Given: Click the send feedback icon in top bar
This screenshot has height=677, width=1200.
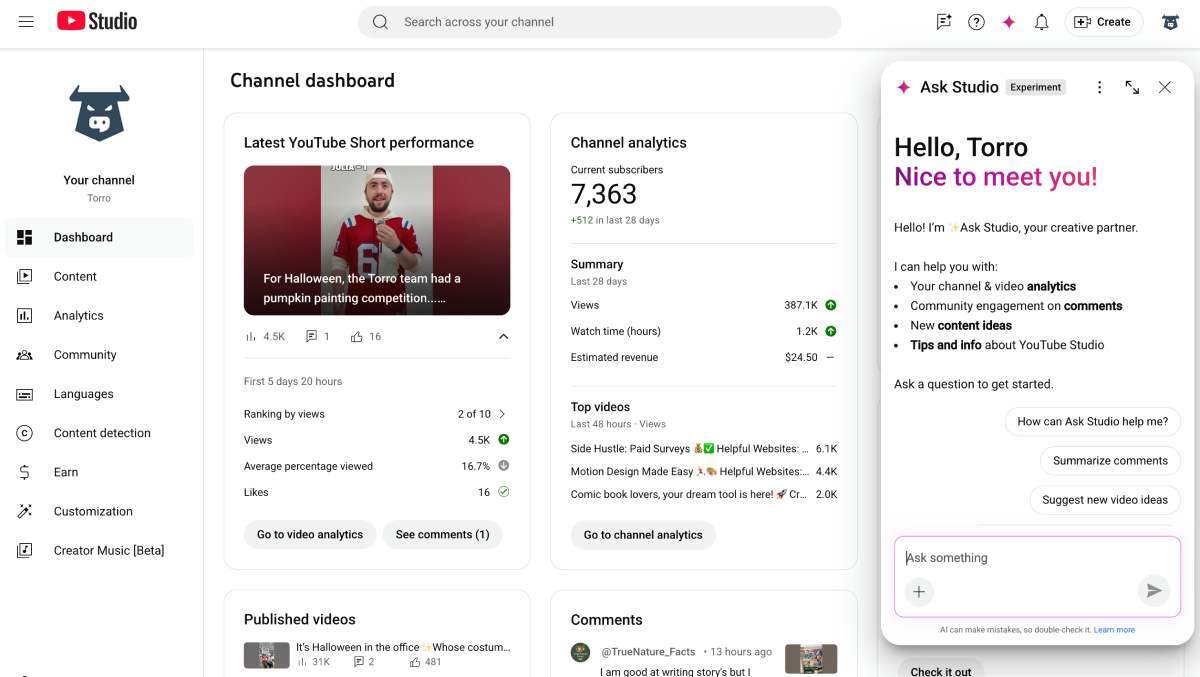Looking at the screenshot, I should click(943, 21).
